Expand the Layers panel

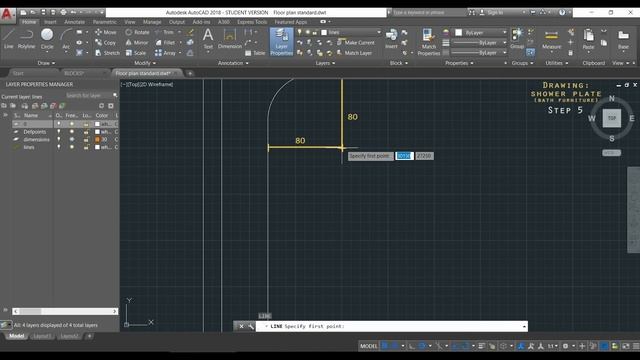click(x=325, y=63)
